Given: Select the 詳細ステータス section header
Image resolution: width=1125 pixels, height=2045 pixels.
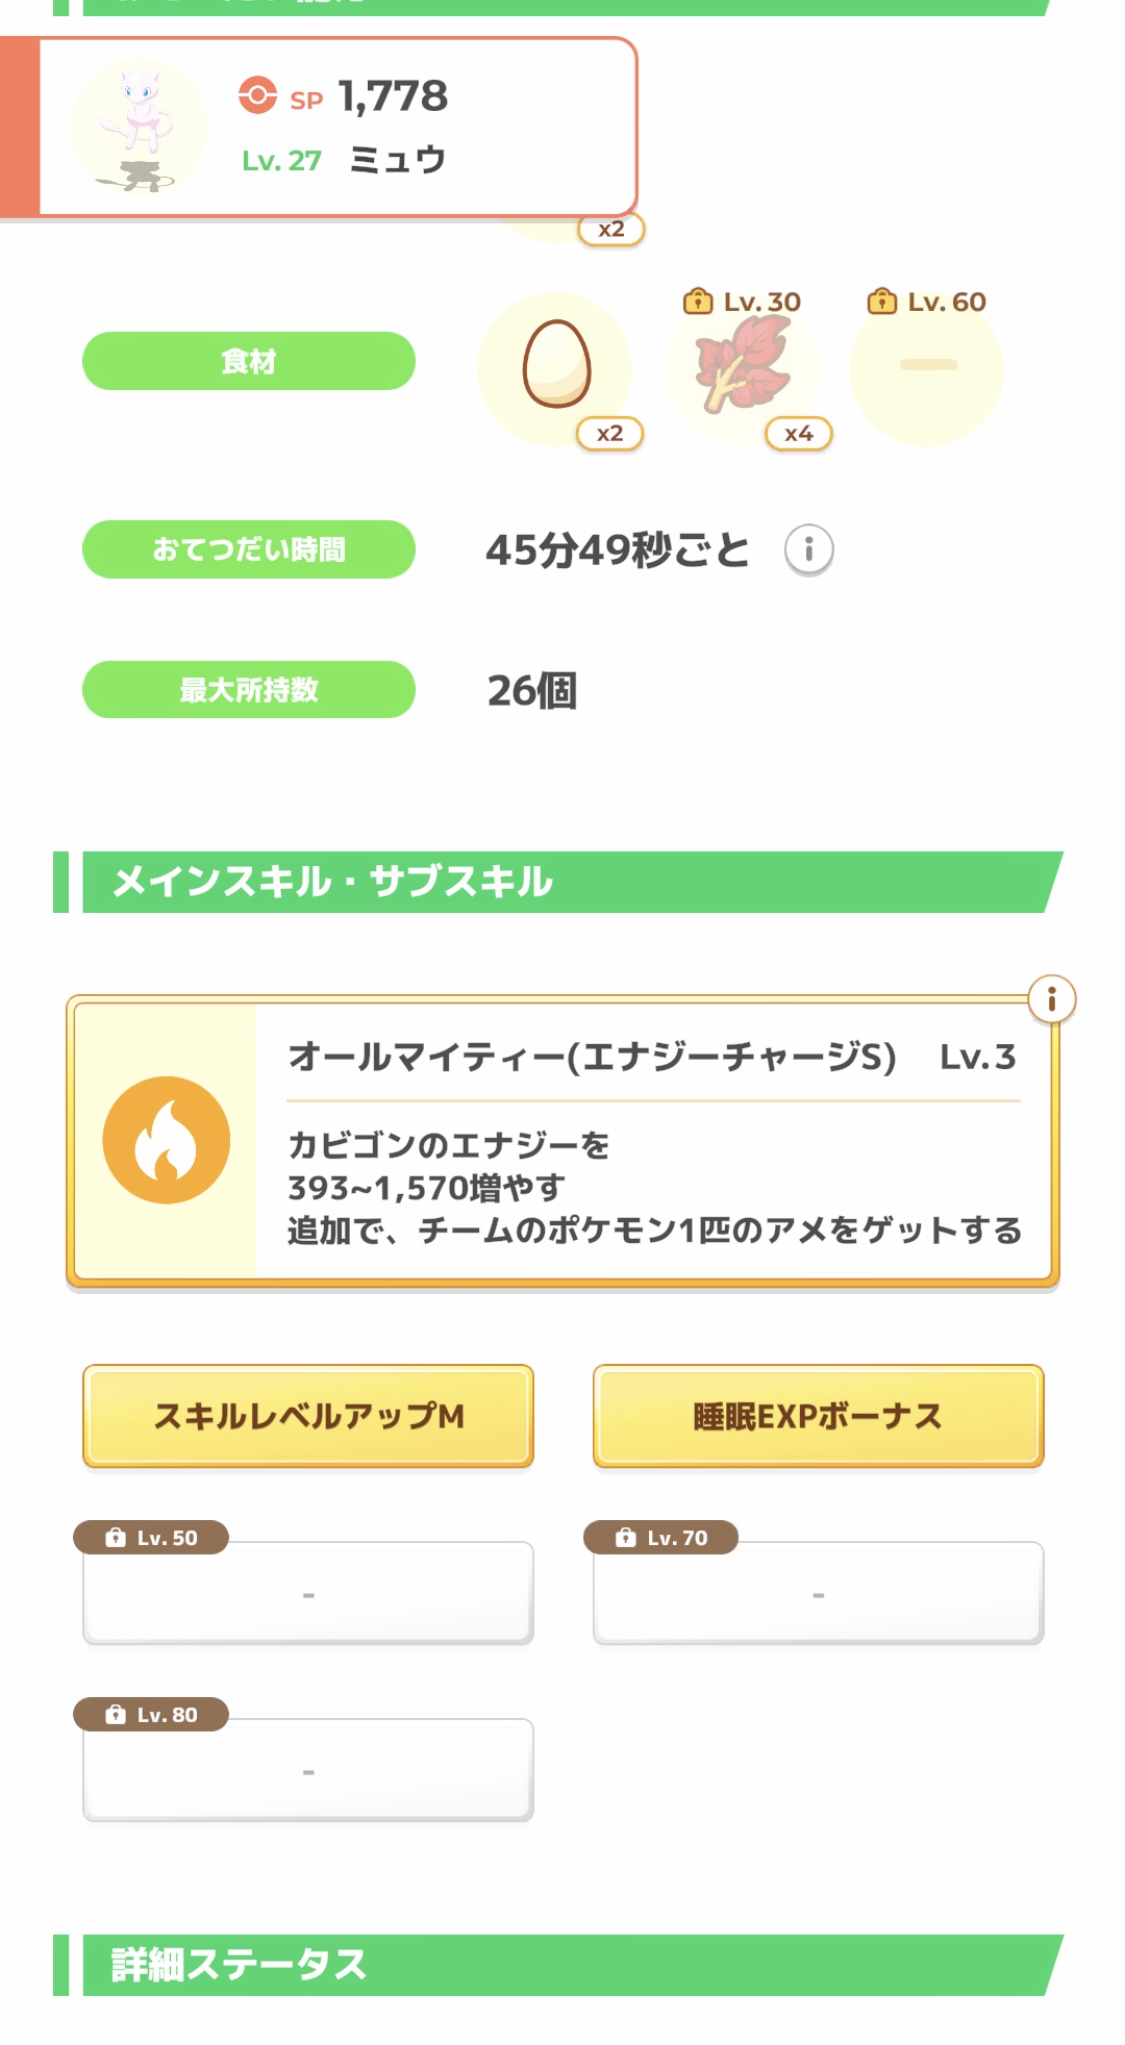Looking at the screenshot, I should [x=558, y=1965].
